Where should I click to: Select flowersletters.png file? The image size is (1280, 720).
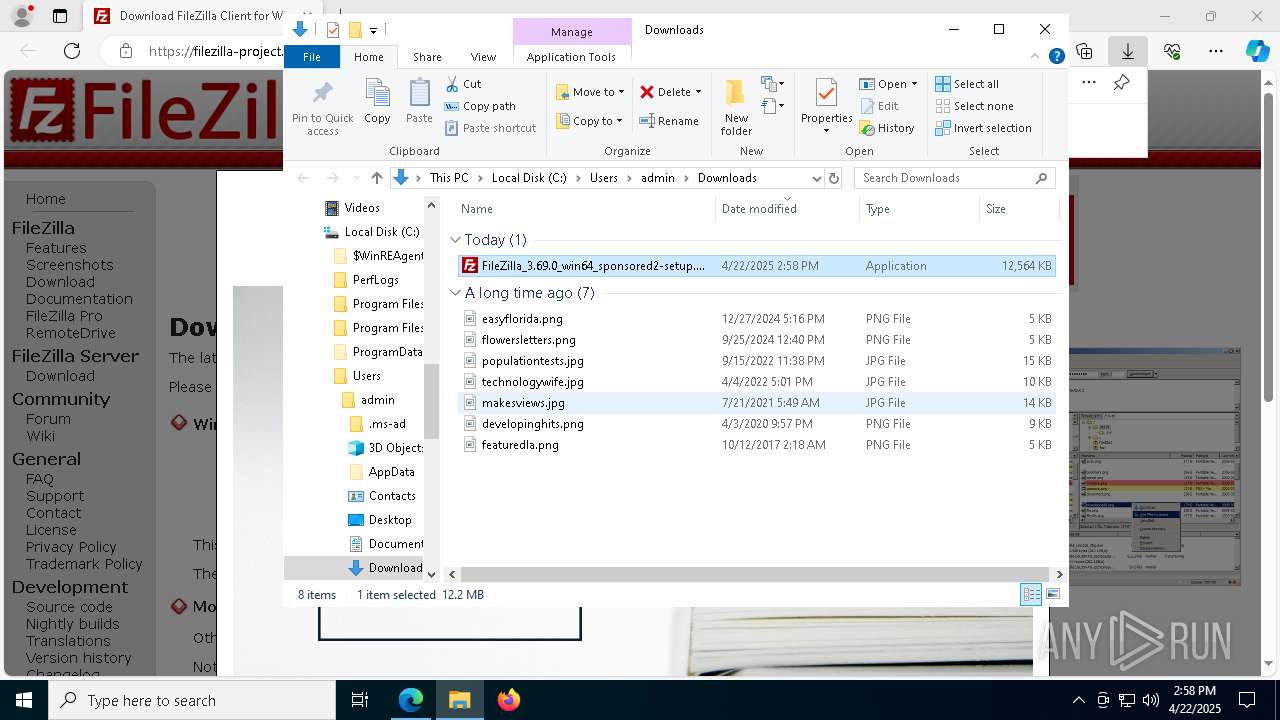coord(756,340)
